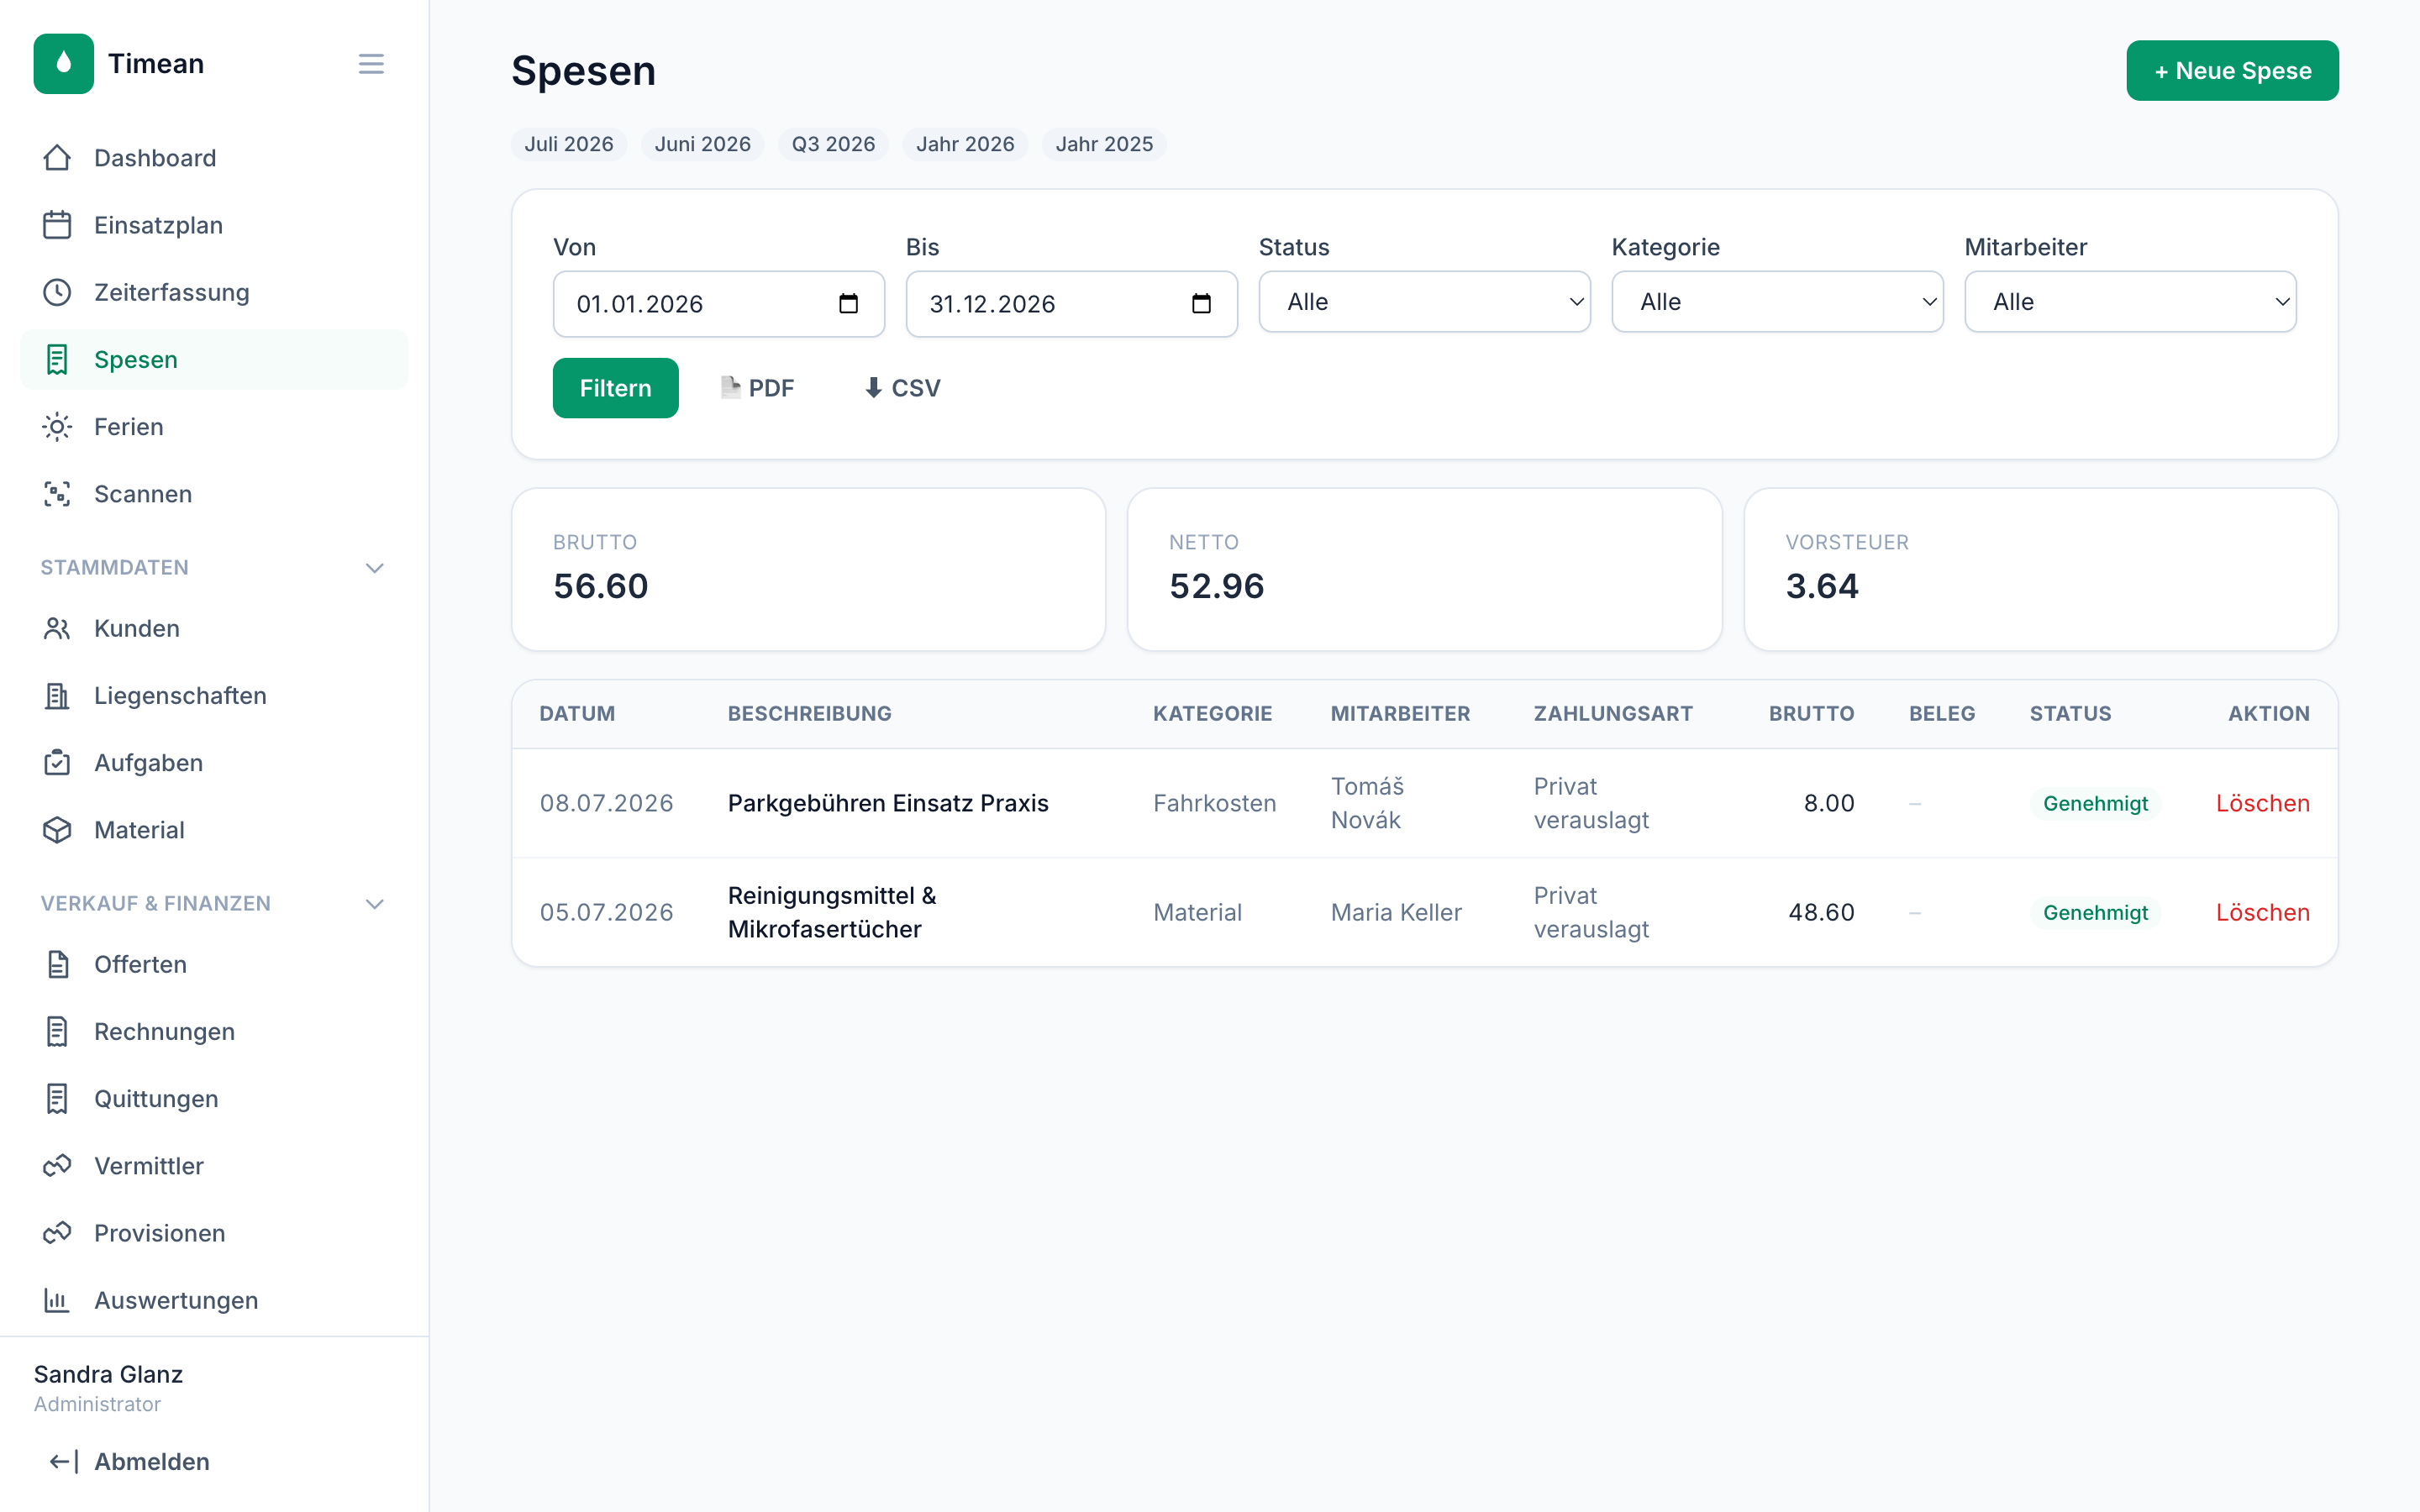Click the Scannen scan-frame icon
The width and height of the screenshot is (2420, 1512).
tap(57, 494)
